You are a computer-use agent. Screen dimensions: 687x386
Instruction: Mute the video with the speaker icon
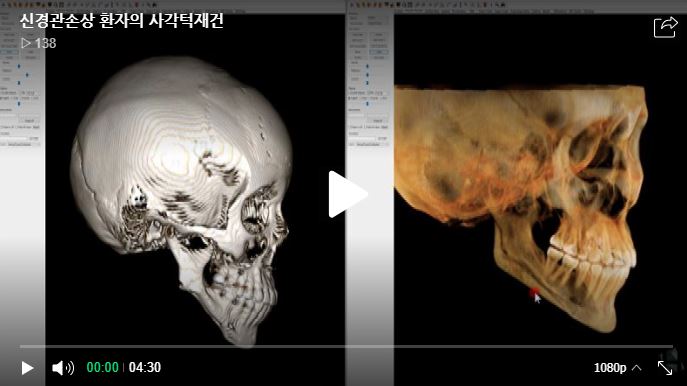pos(63,368)
